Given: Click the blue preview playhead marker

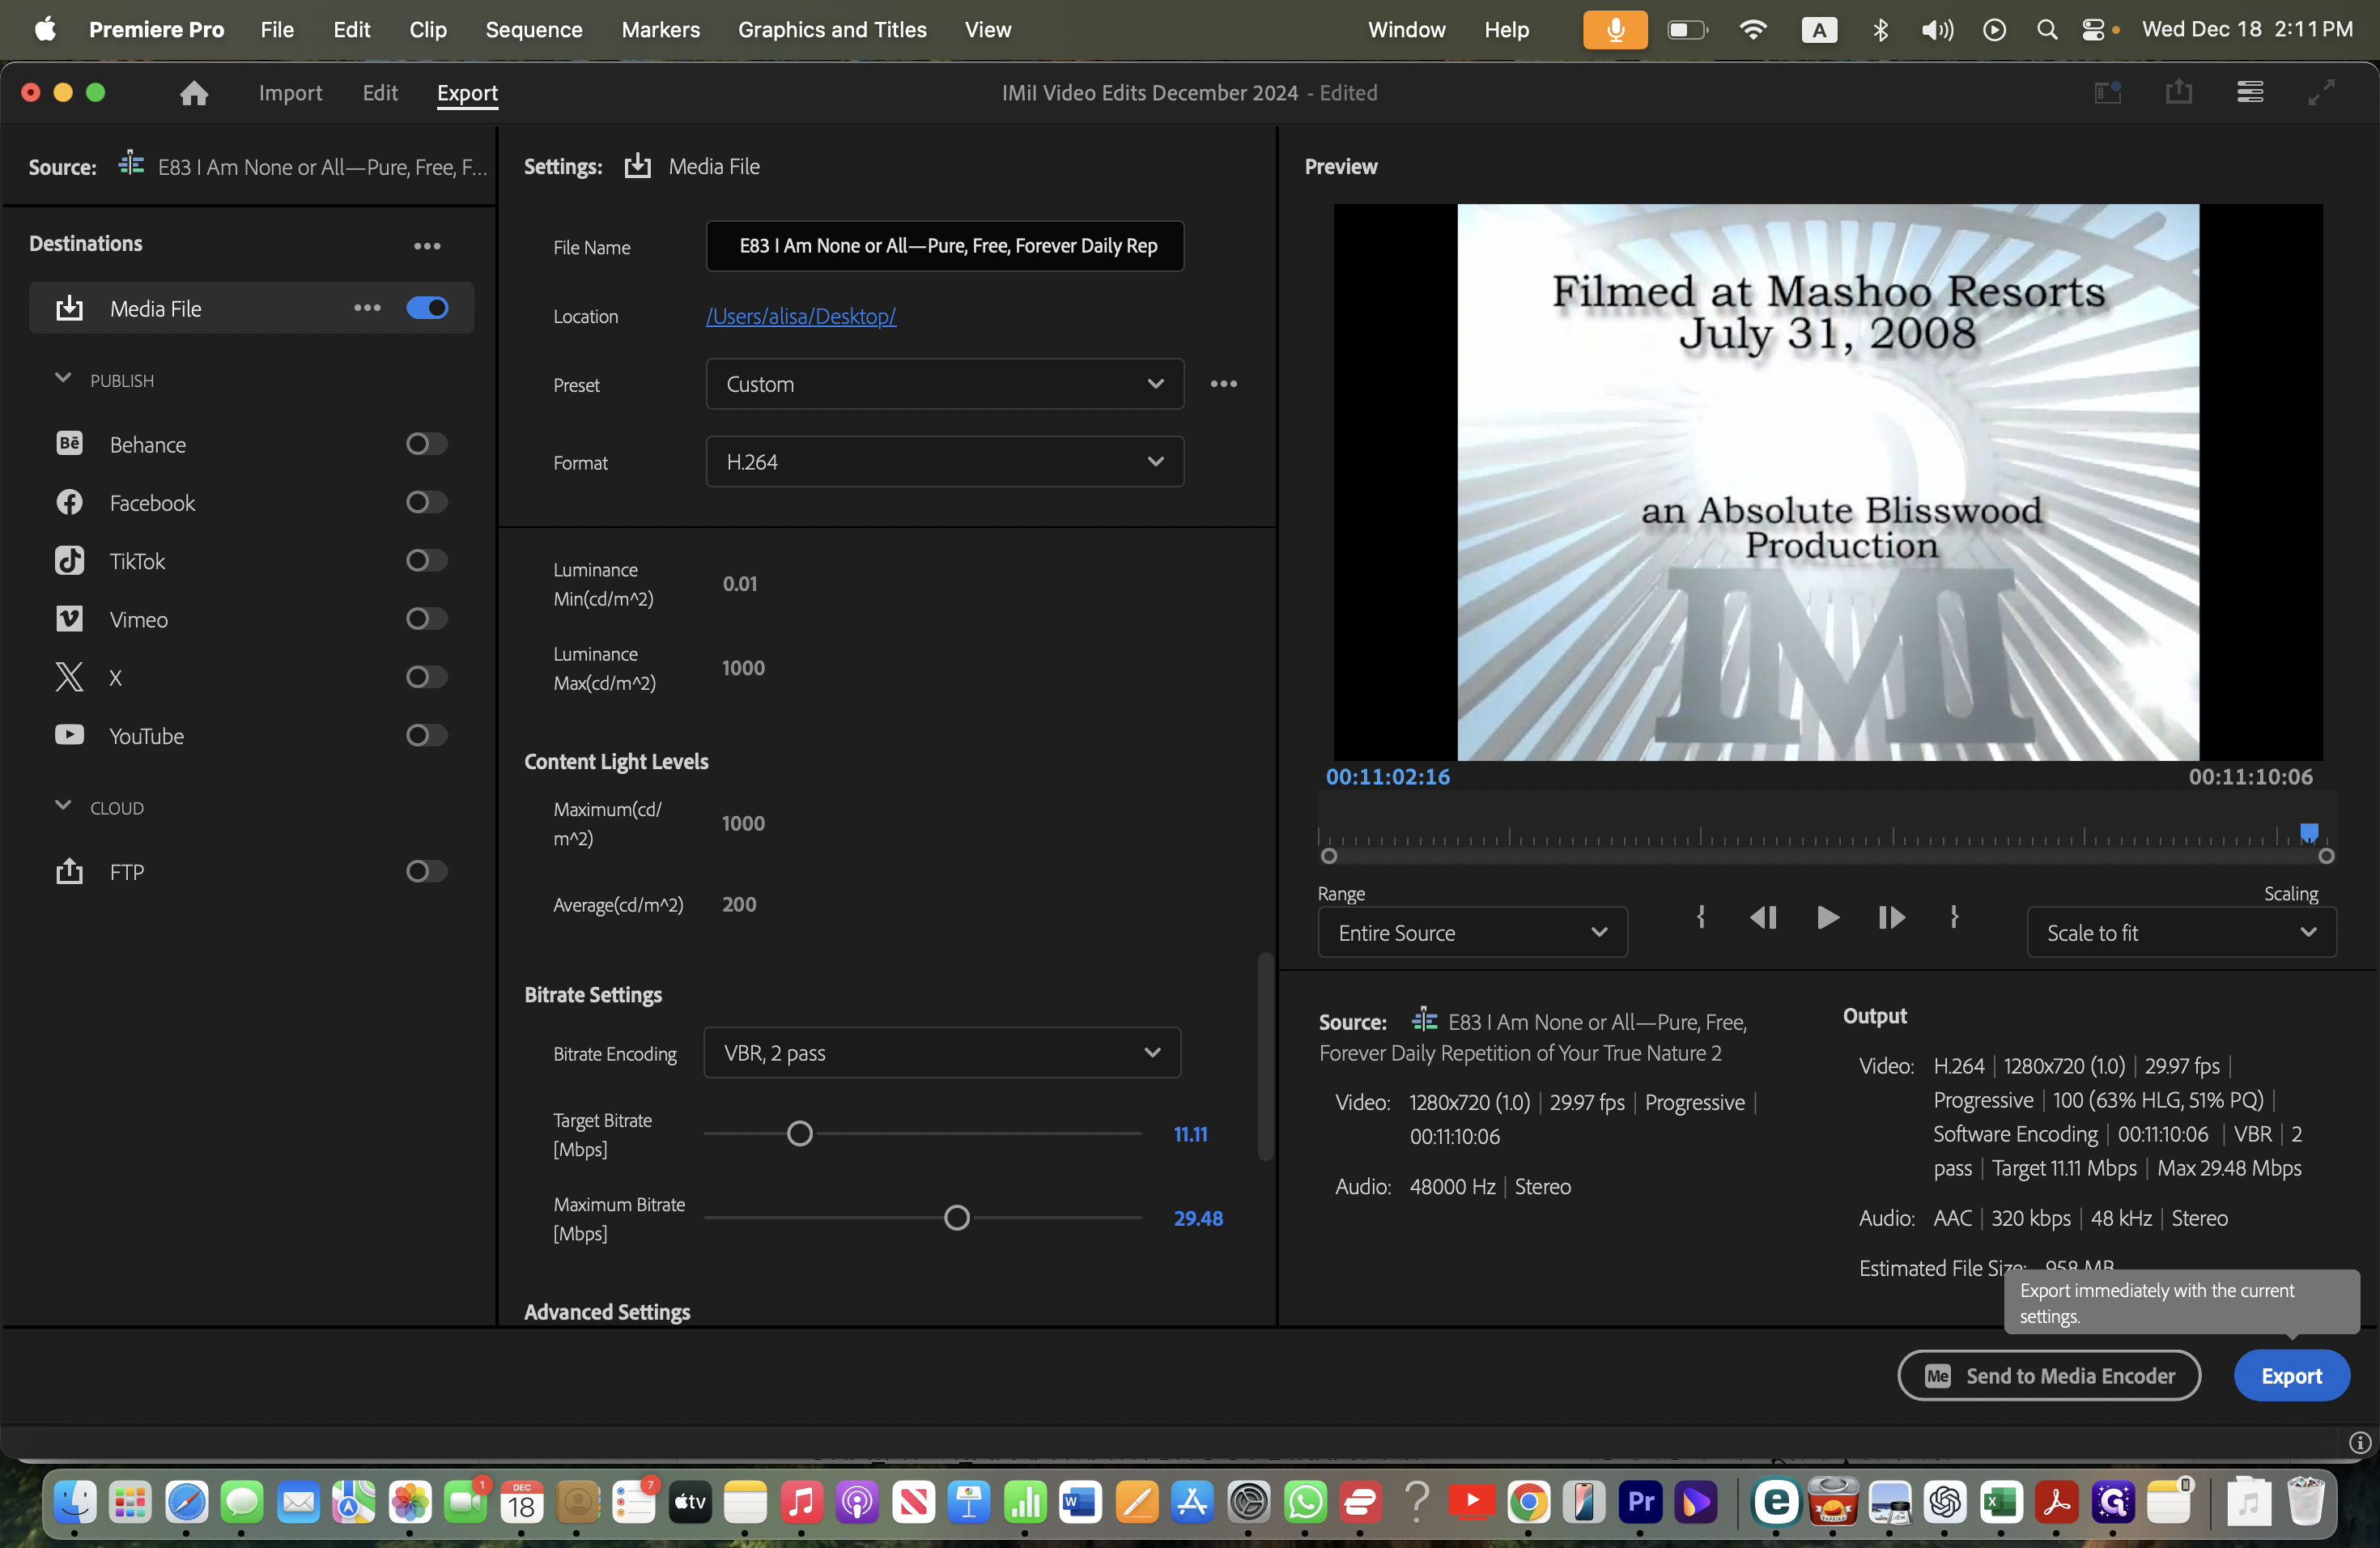Looking at the screenshot, I should click(2309, 832).
